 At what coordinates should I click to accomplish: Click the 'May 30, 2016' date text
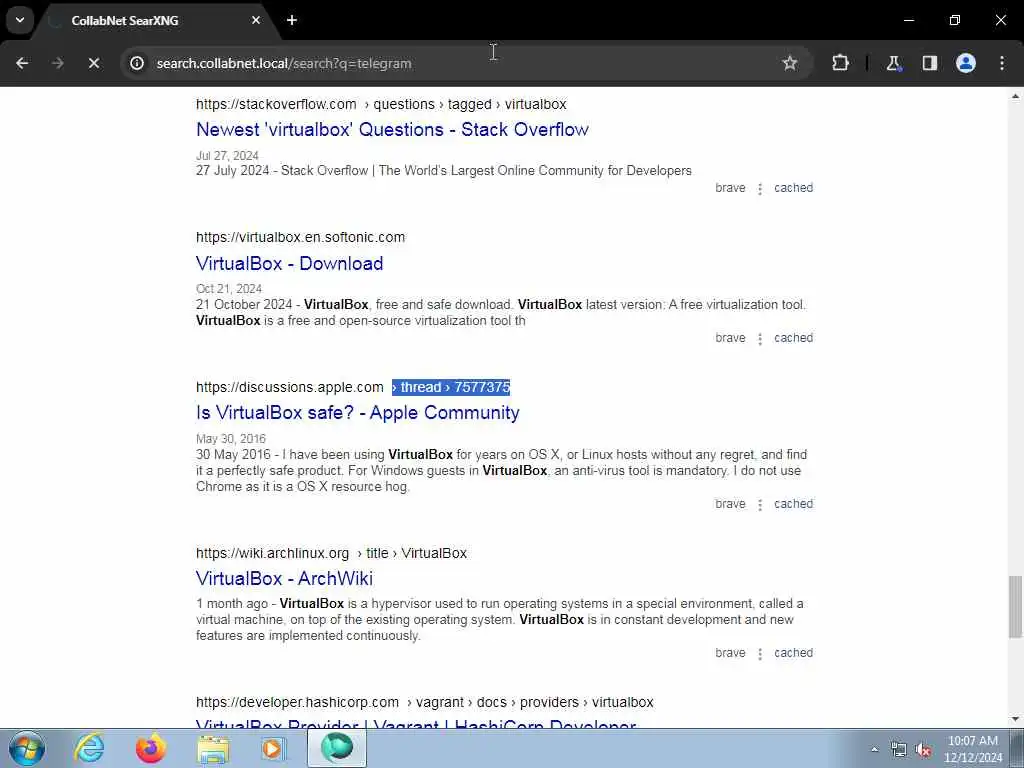(x=231, y=439)
